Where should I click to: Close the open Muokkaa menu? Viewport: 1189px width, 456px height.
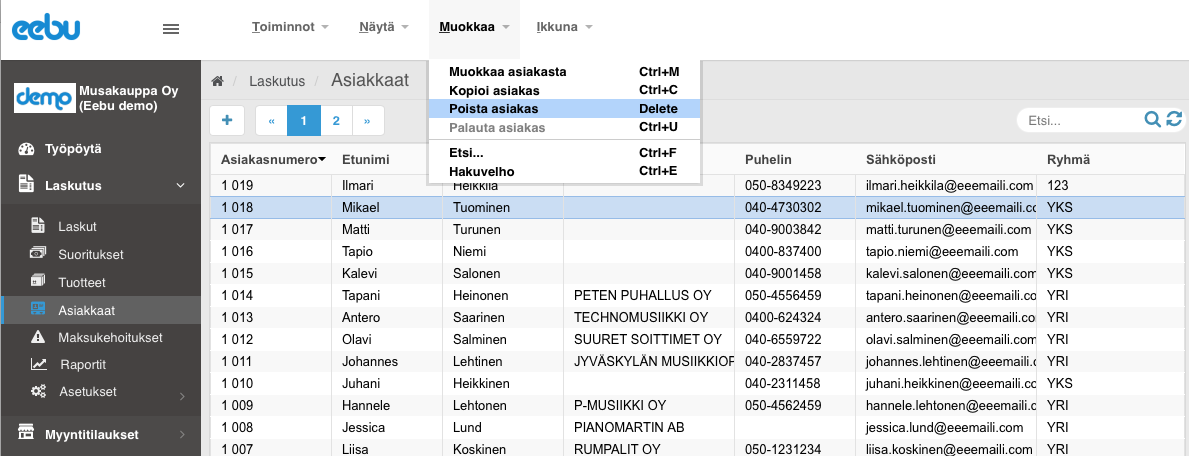[x=475, y=27]
